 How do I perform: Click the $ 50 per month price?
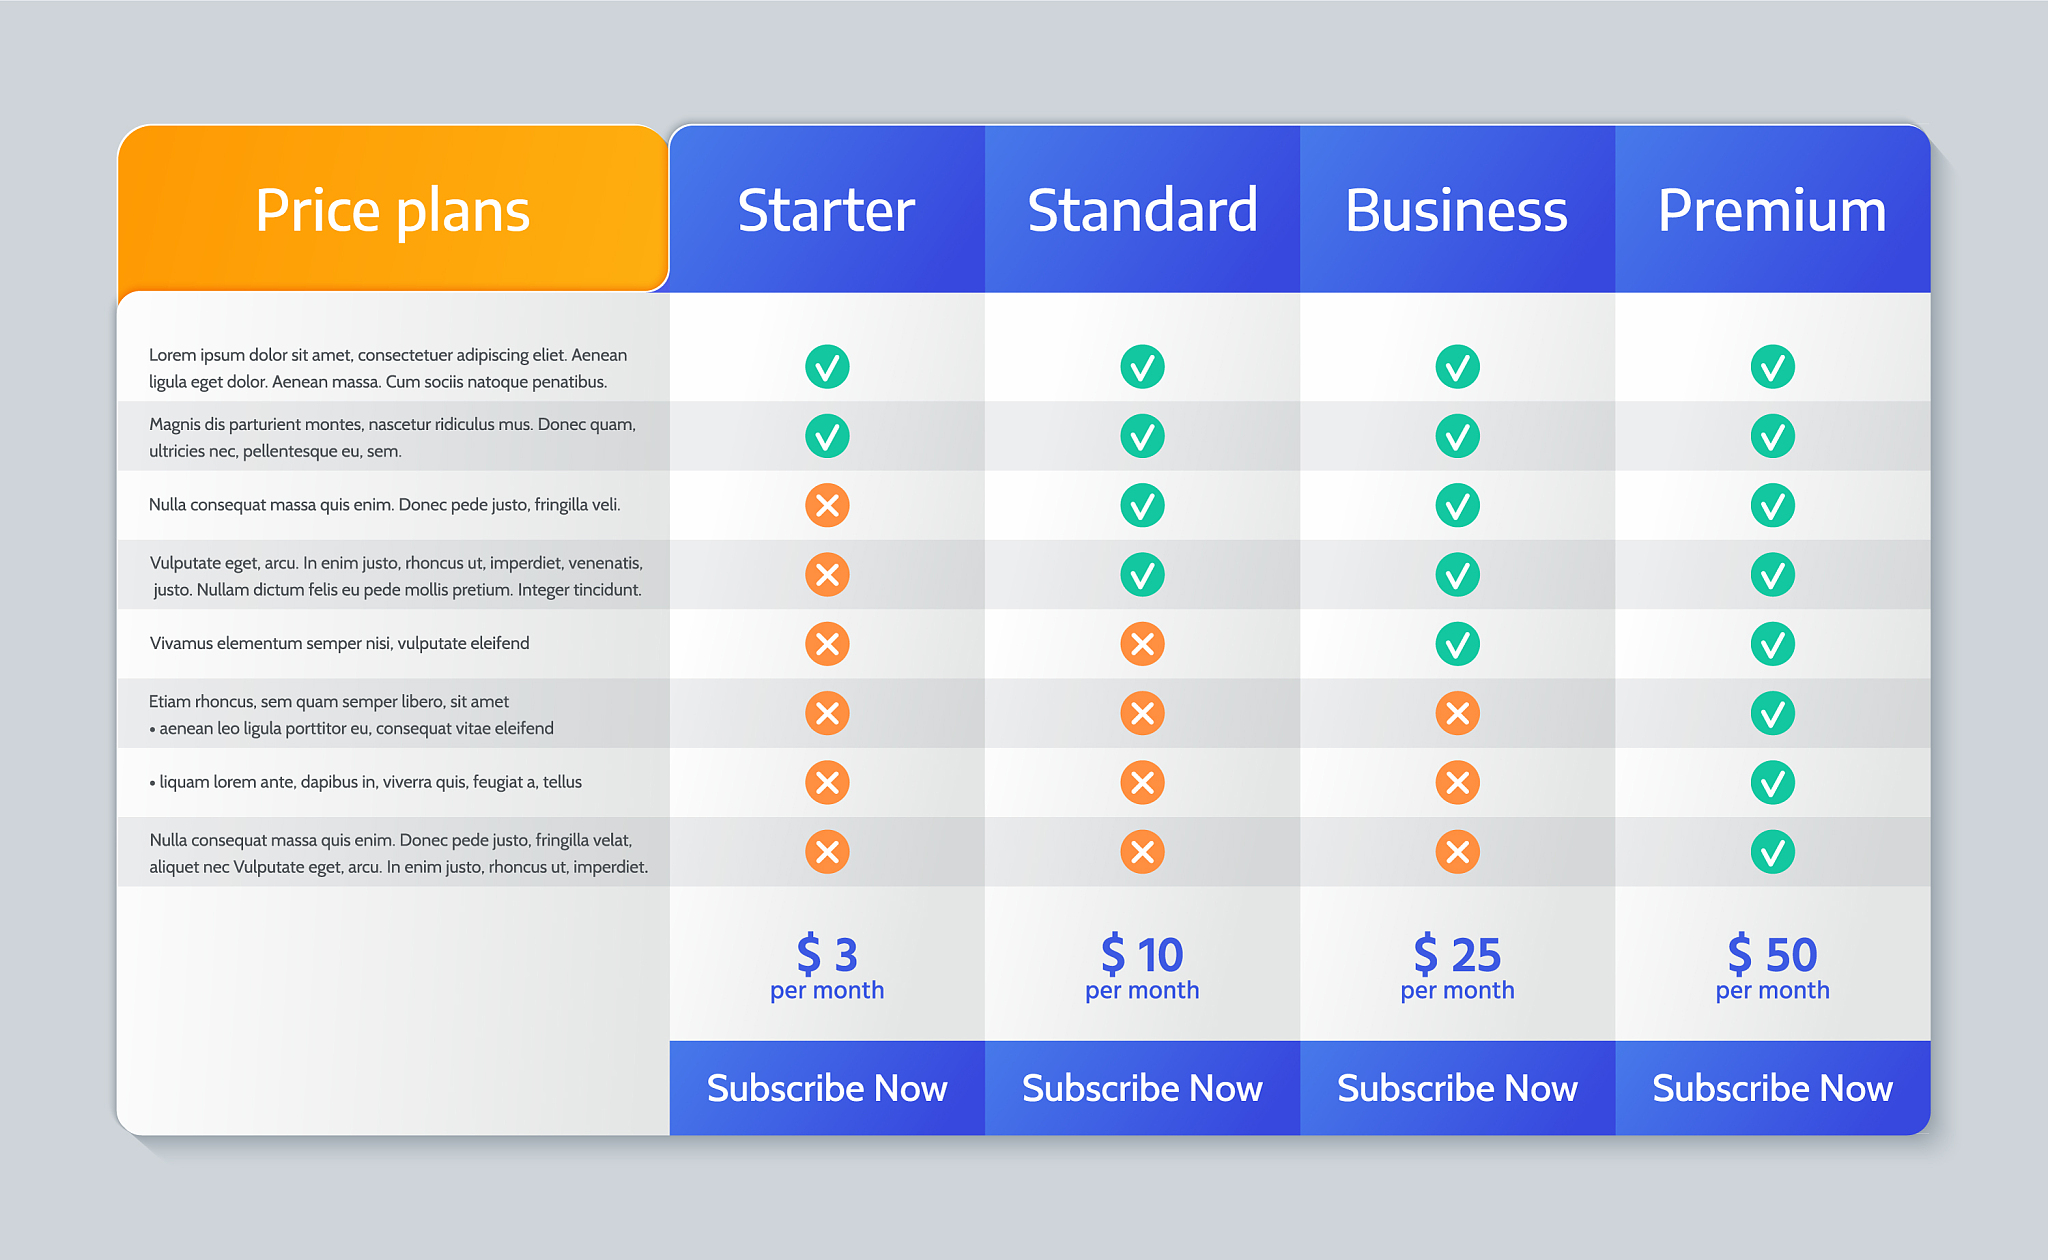(x=1772, y=966)
